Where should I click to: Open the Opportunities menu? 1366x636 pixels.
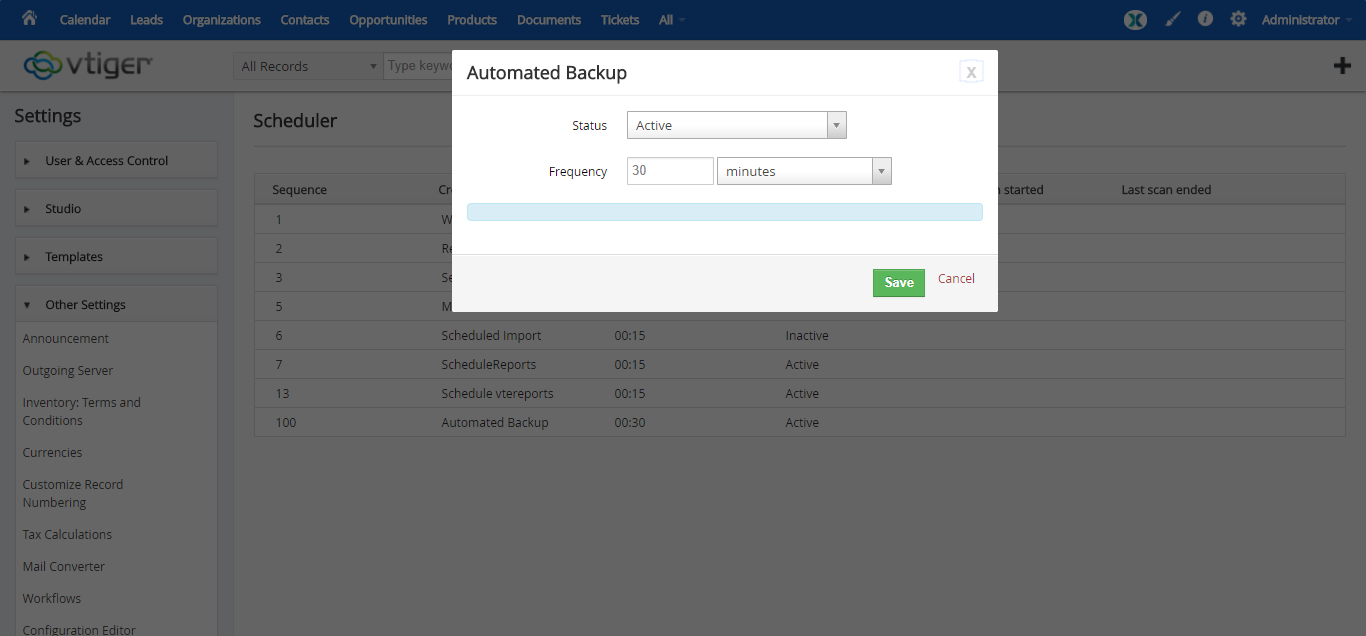(388, 20)
